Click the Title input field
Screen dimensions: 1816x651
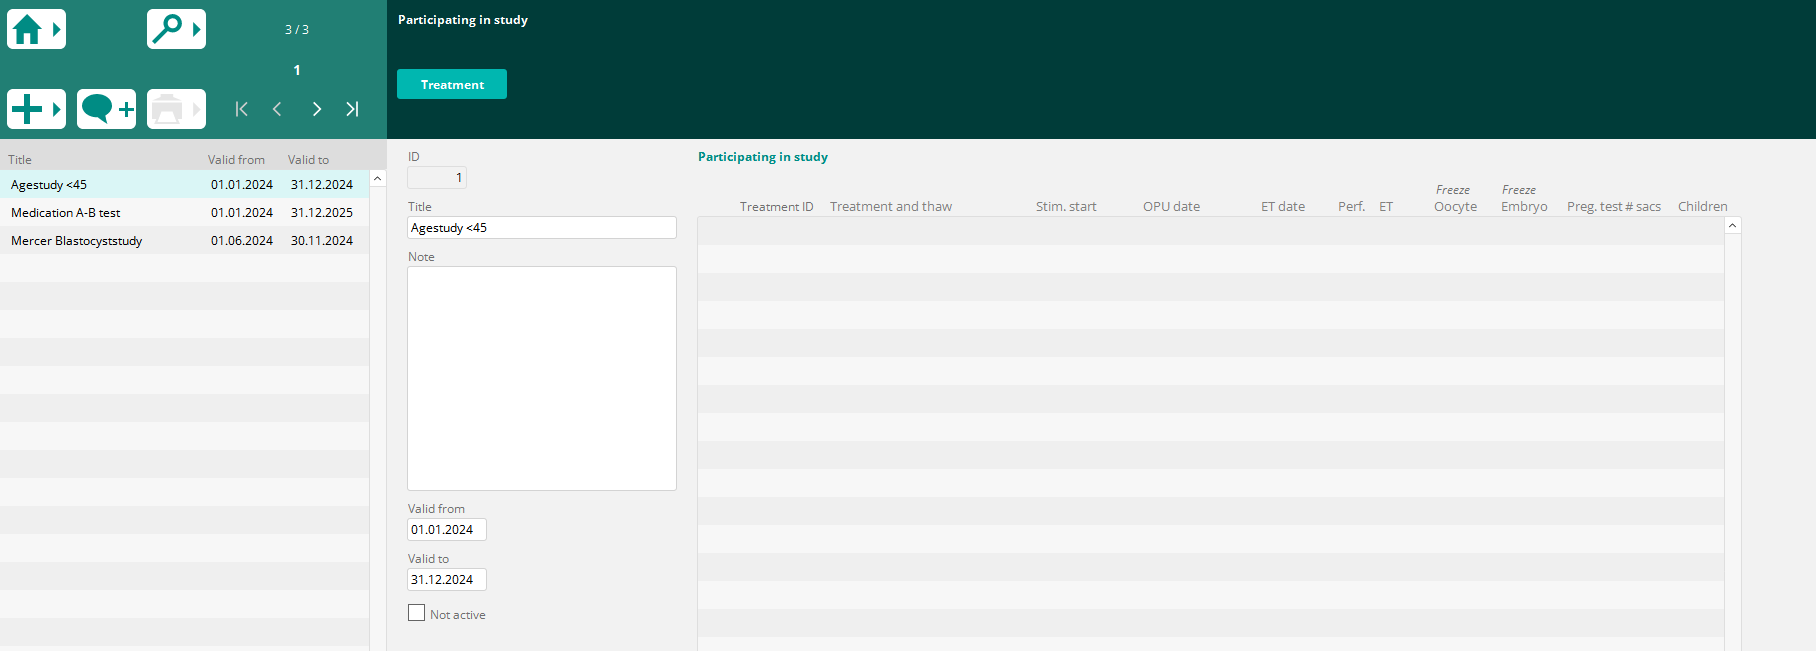pyautogui.click(x=542, y=228)
